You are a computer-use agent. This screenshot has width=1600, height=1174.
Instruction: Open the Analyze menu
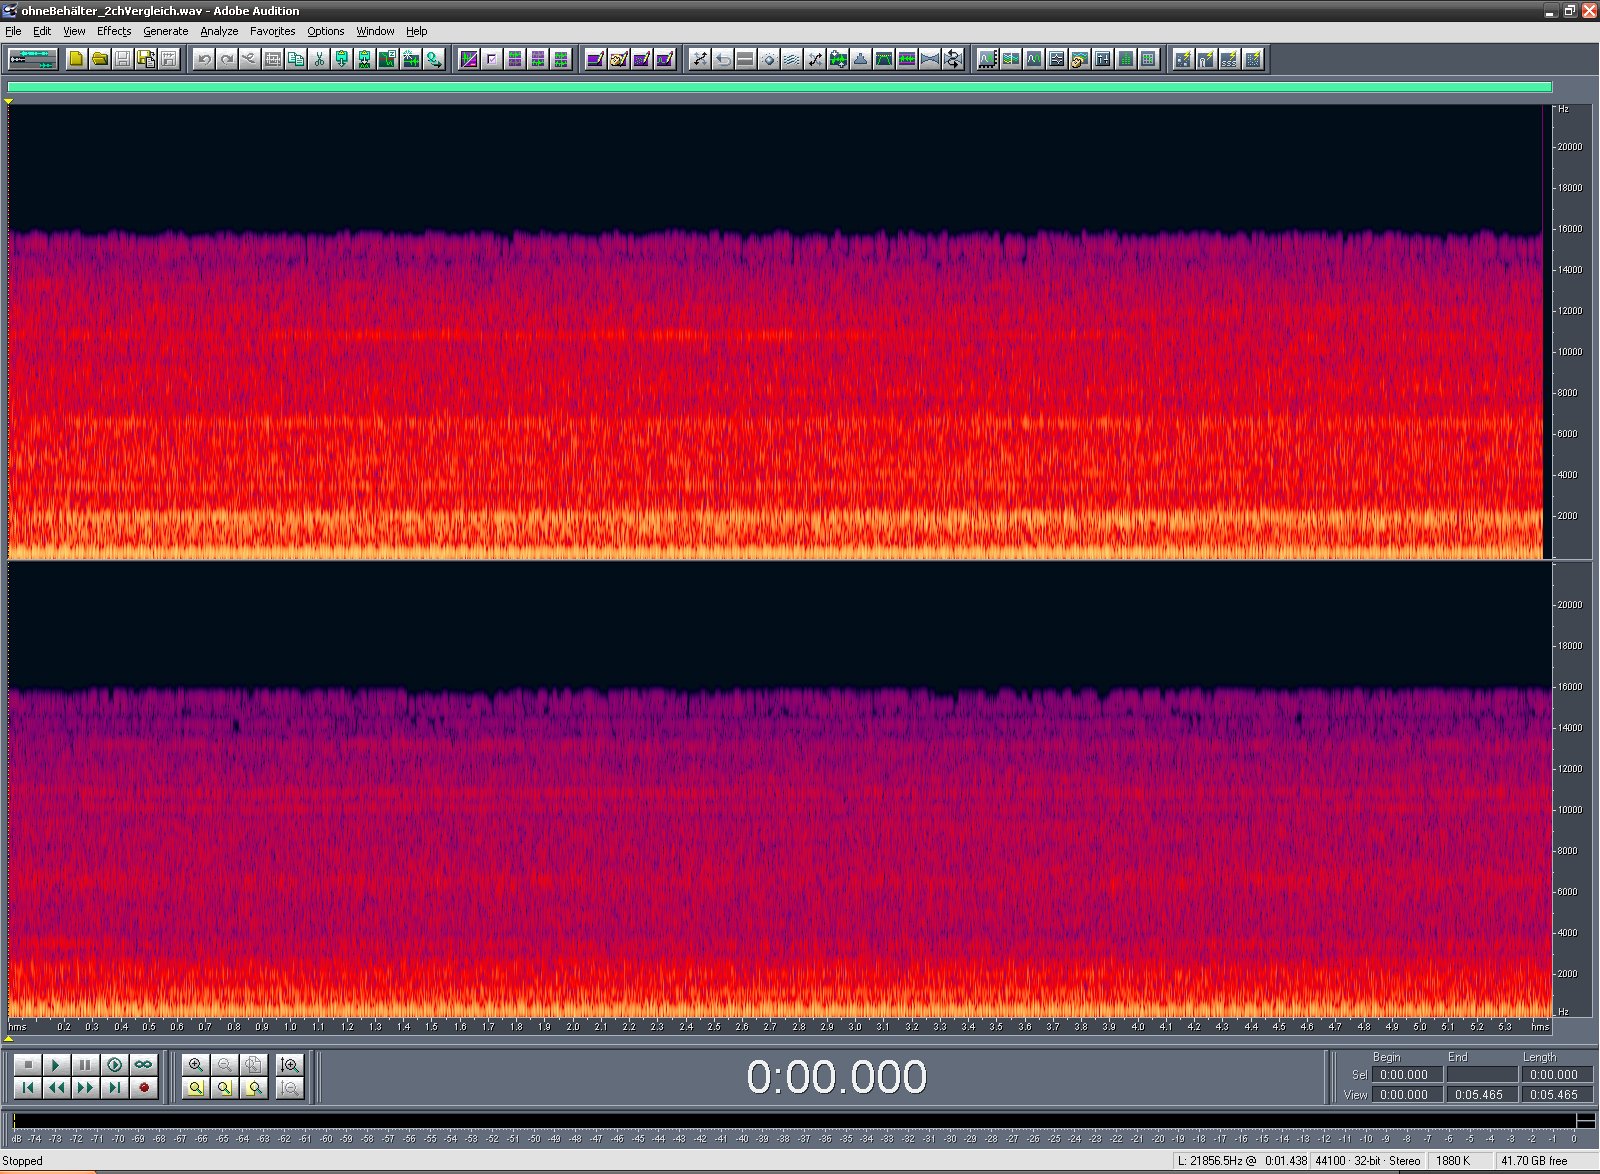pos(219,31)
